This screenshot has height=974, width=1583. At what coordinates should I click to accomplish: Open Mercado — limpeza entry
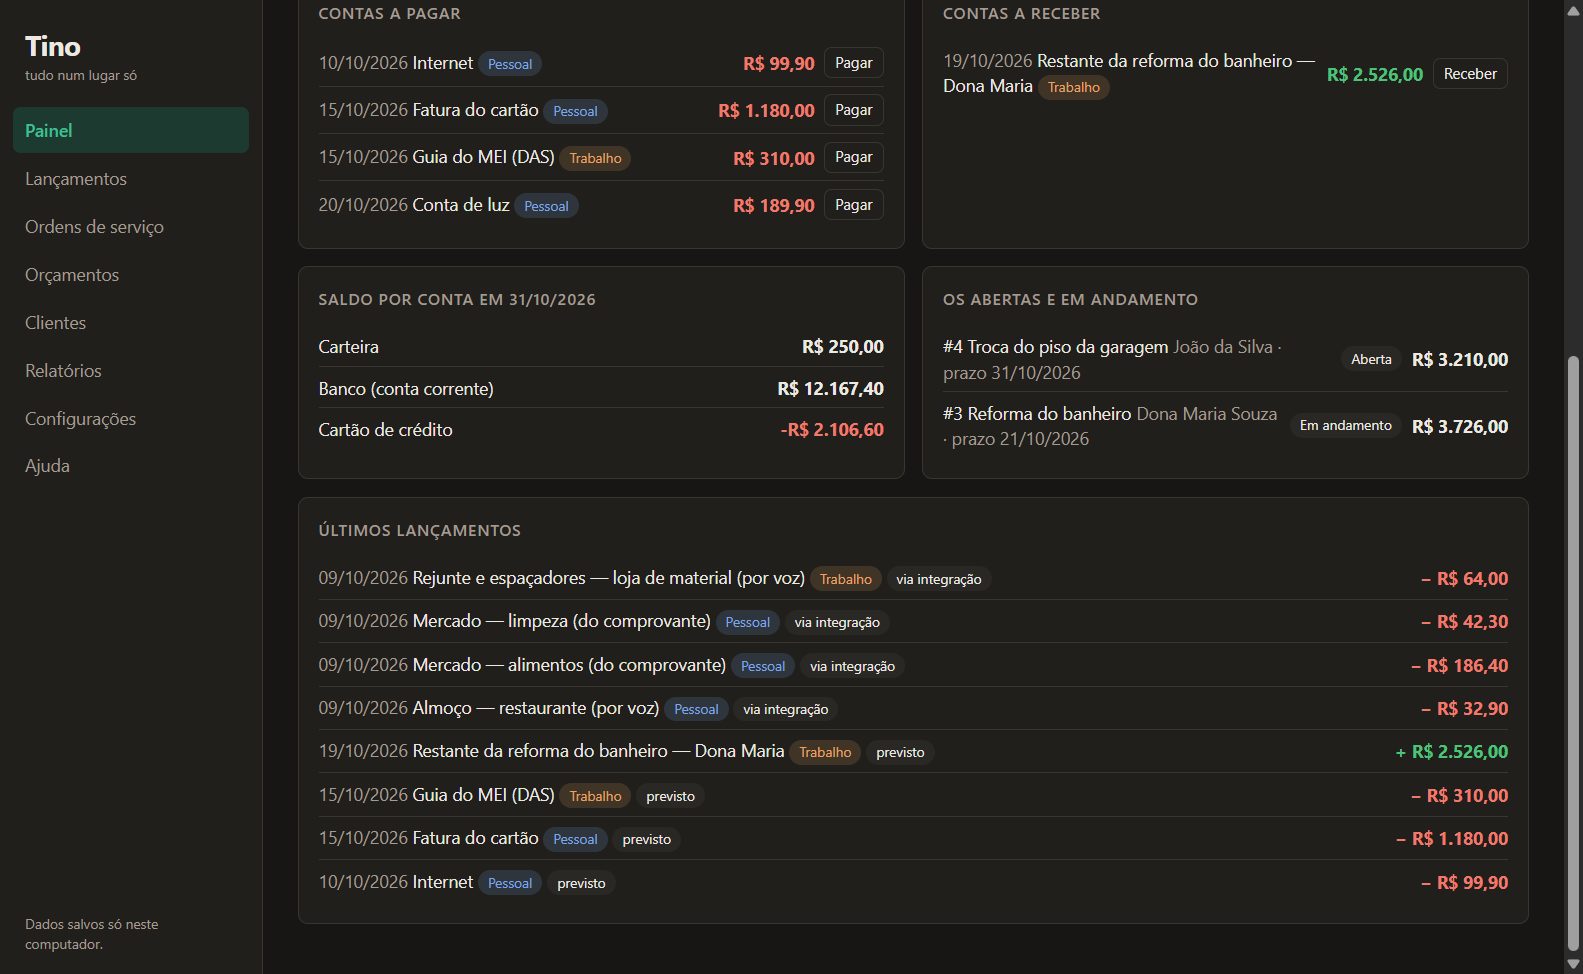pyautogui.click(x=913, y=621)
